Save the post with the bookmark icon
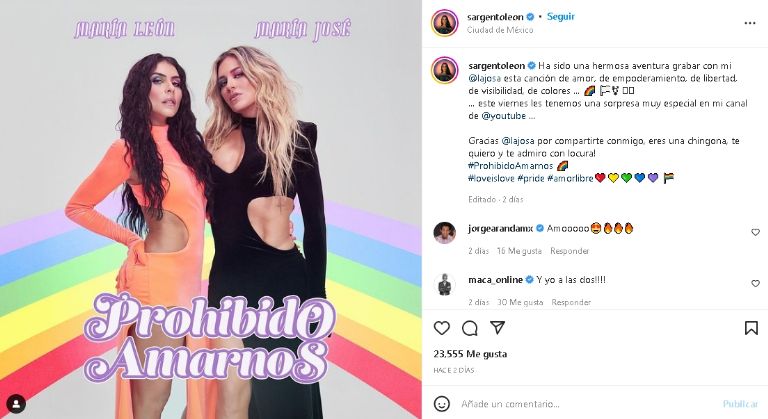This screenshot has width=768, height=419. [x=751, y=328]
